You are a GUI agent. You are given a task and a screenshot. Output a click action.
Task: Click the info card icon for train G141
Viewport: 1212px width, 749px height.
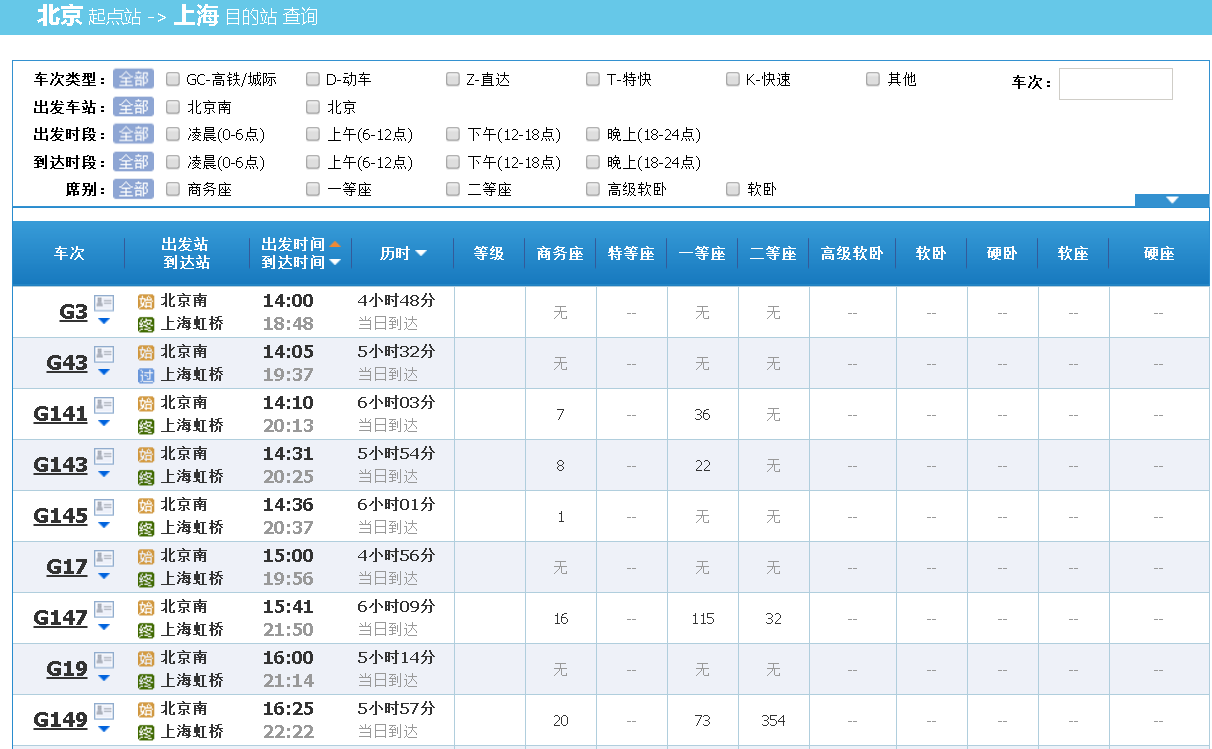tap(104, 404)
